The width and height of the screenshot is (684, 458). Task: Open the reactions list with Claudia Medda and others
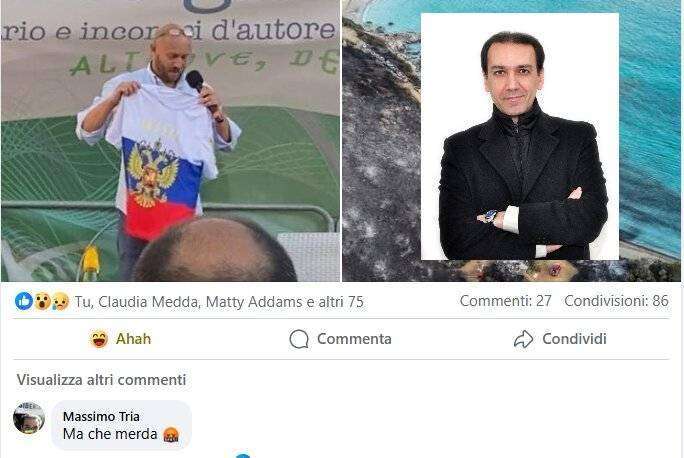[219, 302]
